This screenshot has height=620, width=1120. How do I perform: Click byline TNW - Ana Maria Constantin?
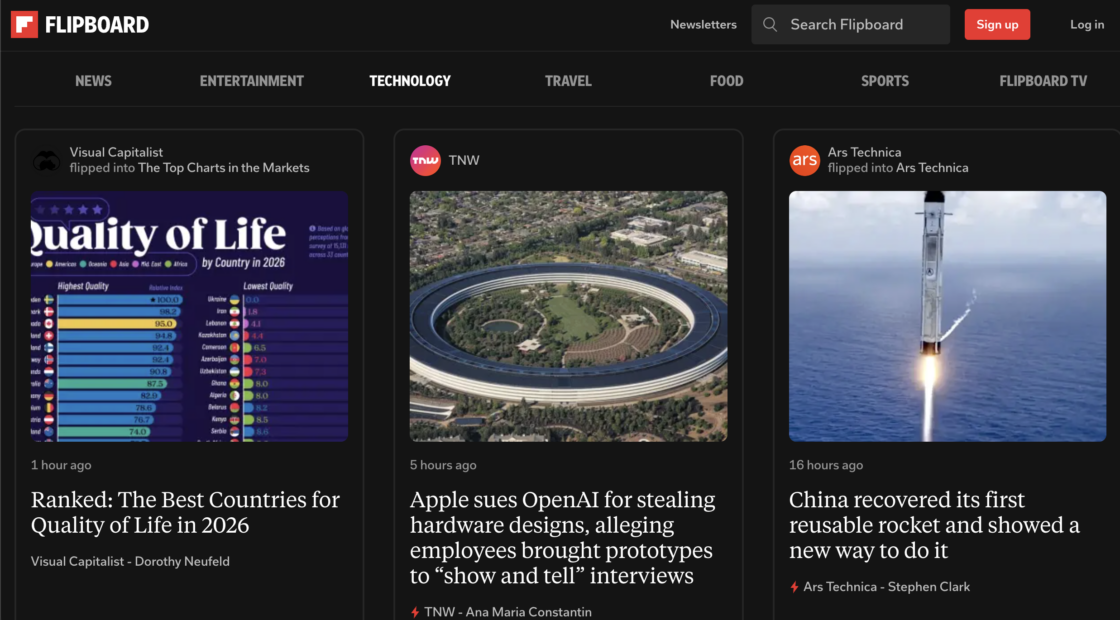pos(508,612)
